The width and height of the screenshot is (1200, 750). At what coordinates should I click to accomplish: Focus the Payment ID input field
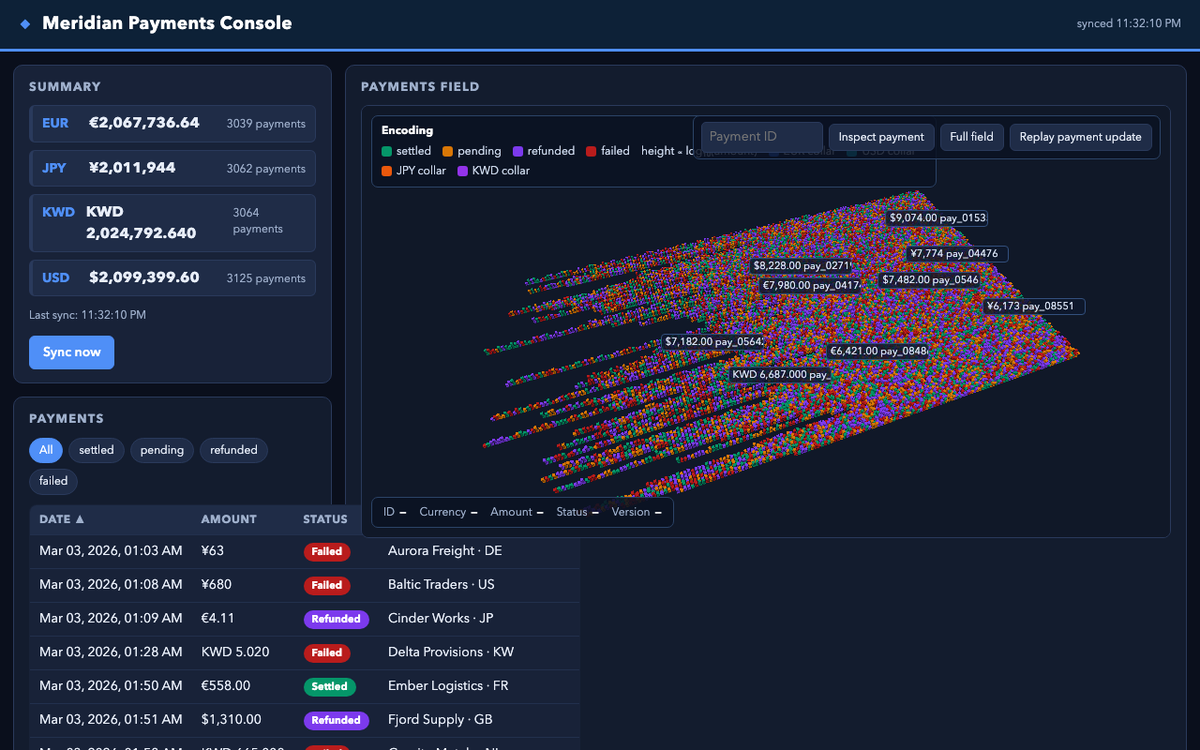[762, 137]
